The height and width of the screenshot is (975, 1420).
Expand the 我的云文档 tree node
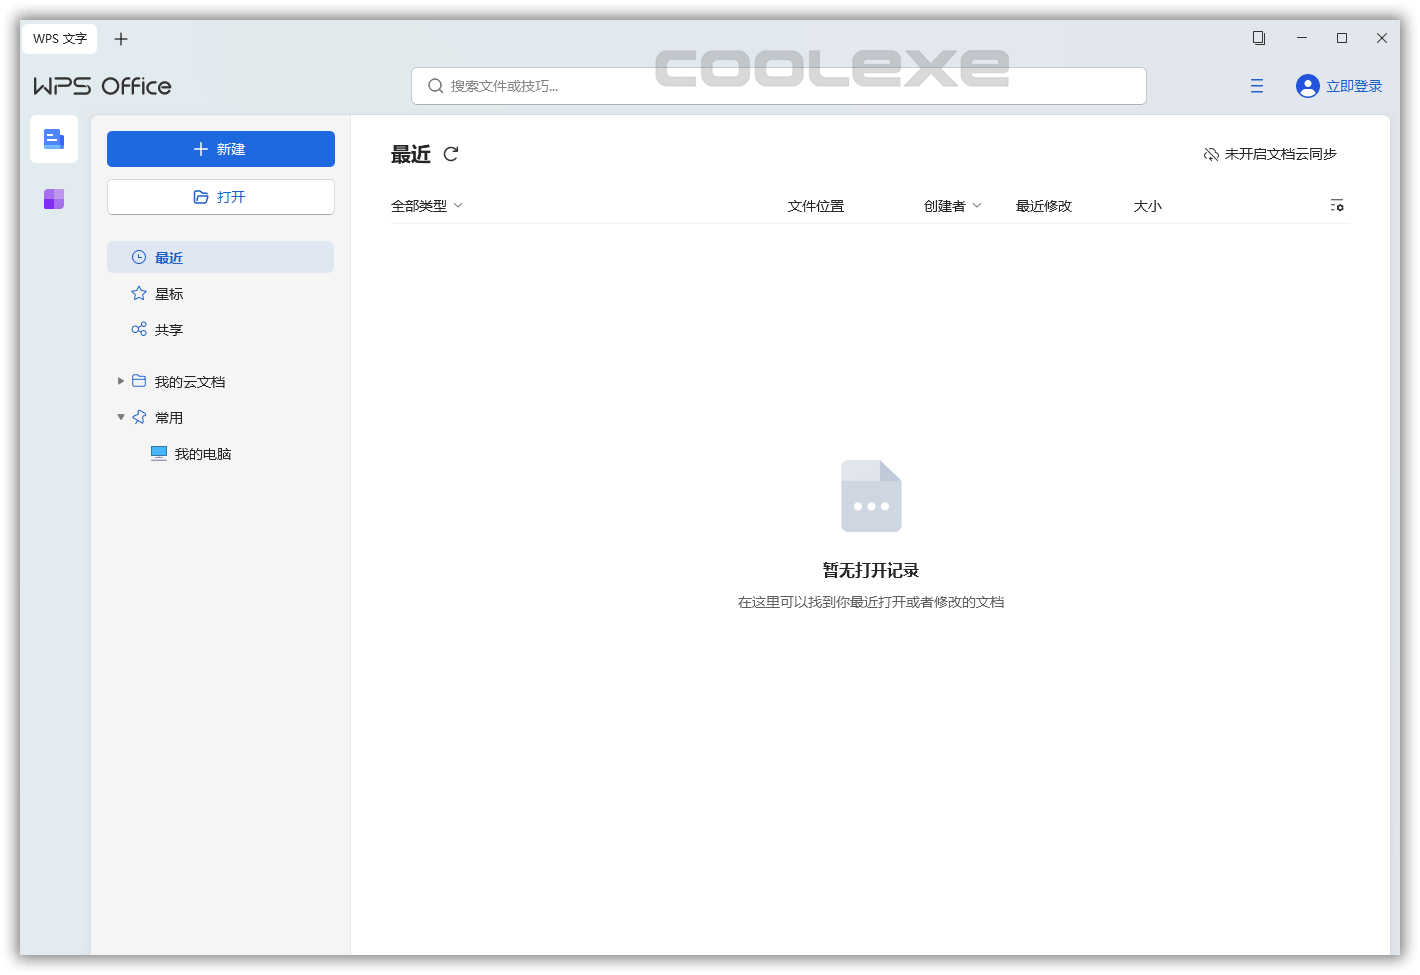pos(121,381)
